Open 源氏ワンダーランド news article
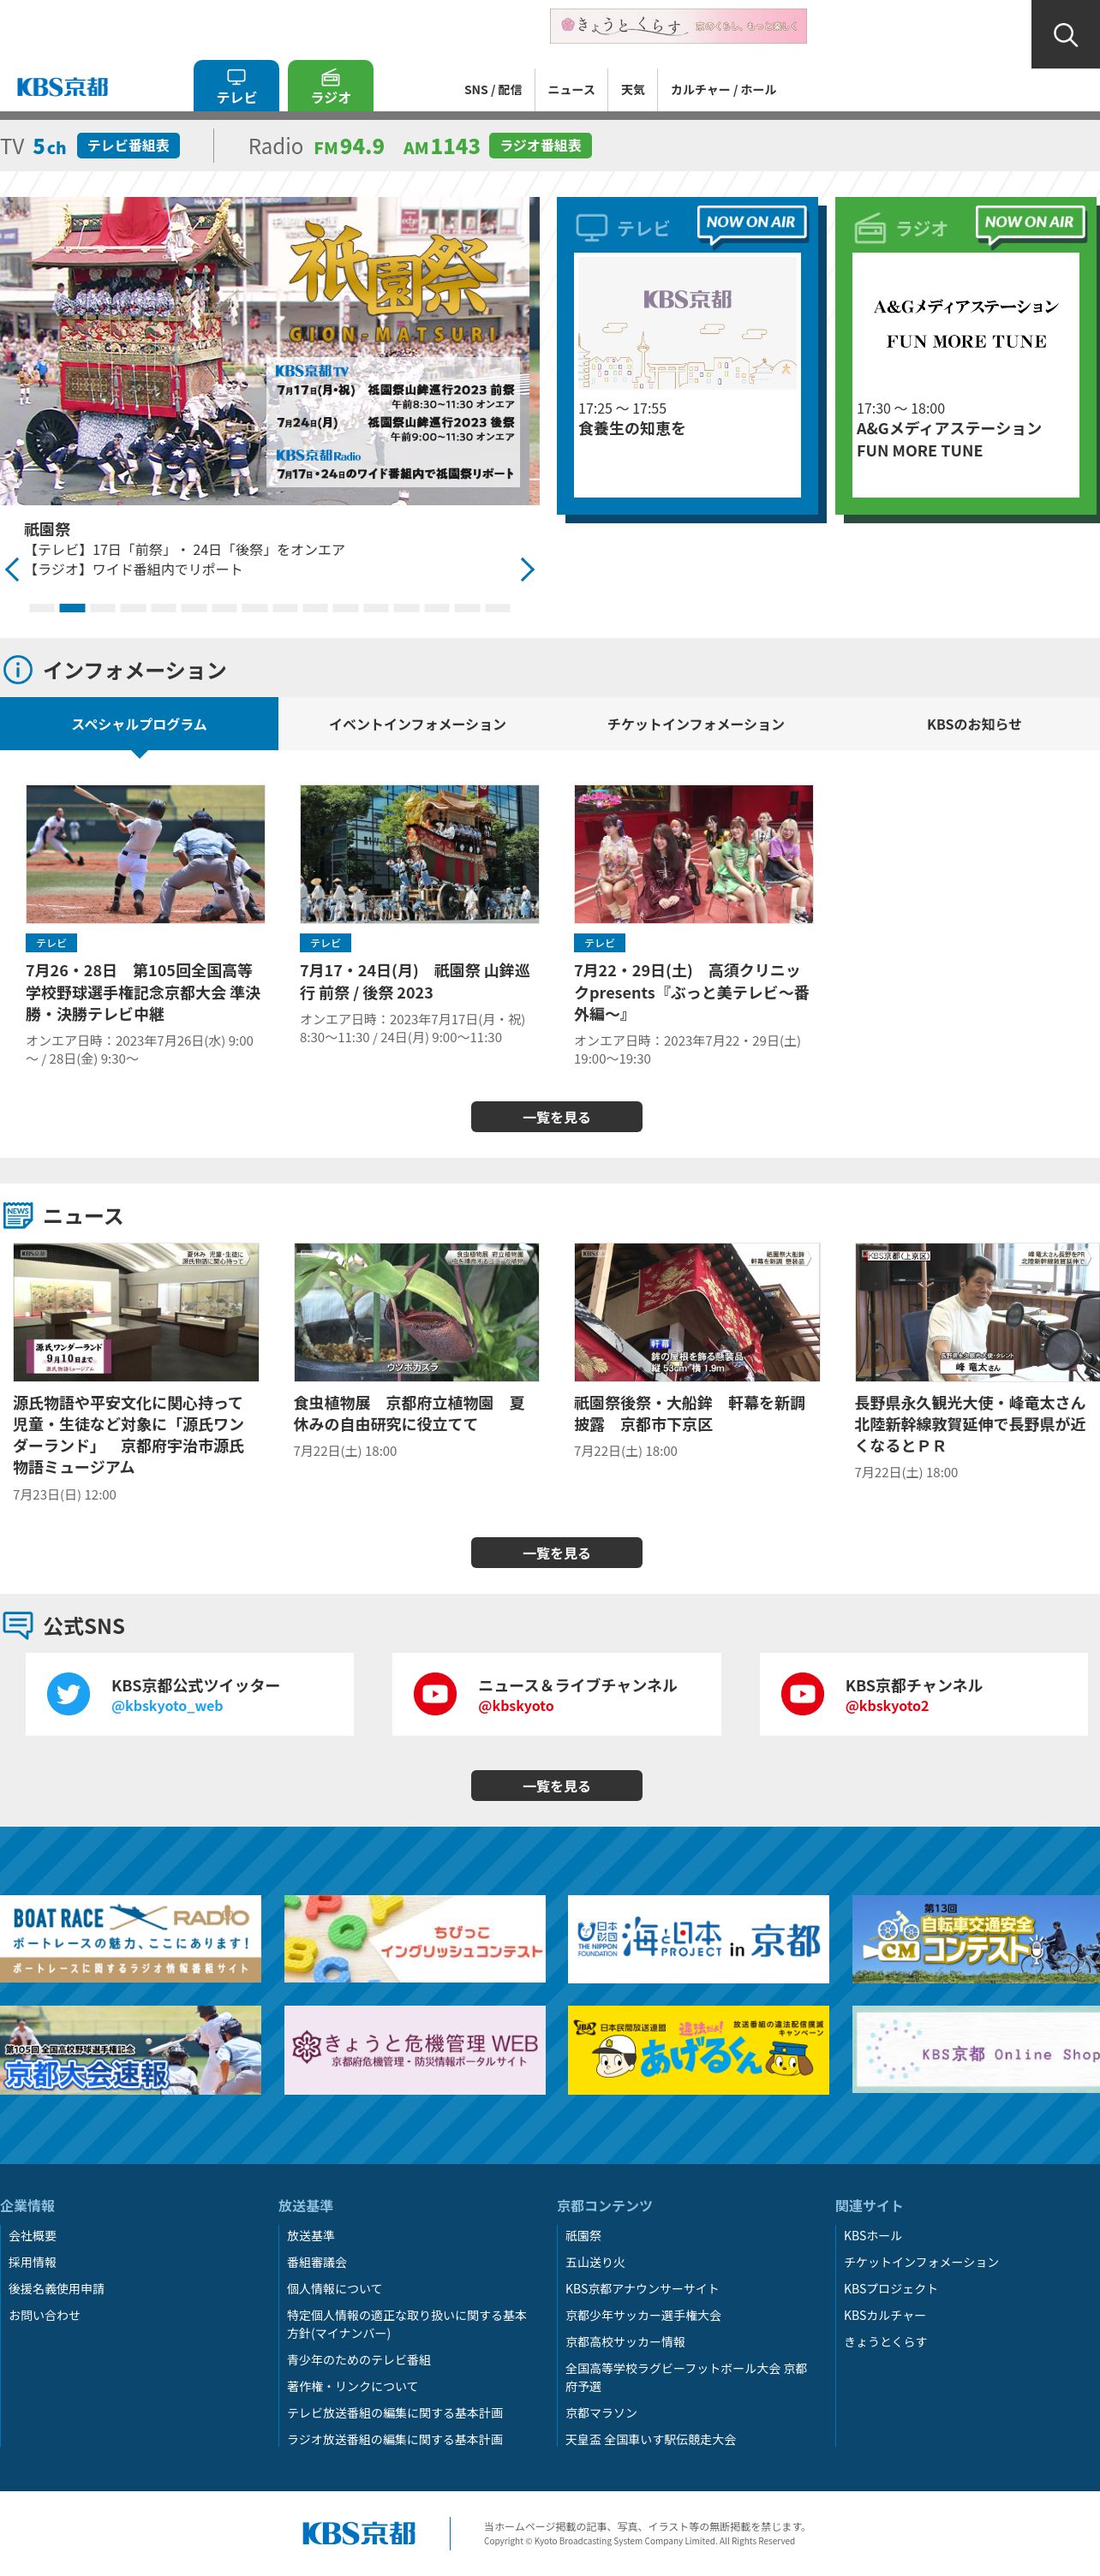 (x=129, y=1435)
